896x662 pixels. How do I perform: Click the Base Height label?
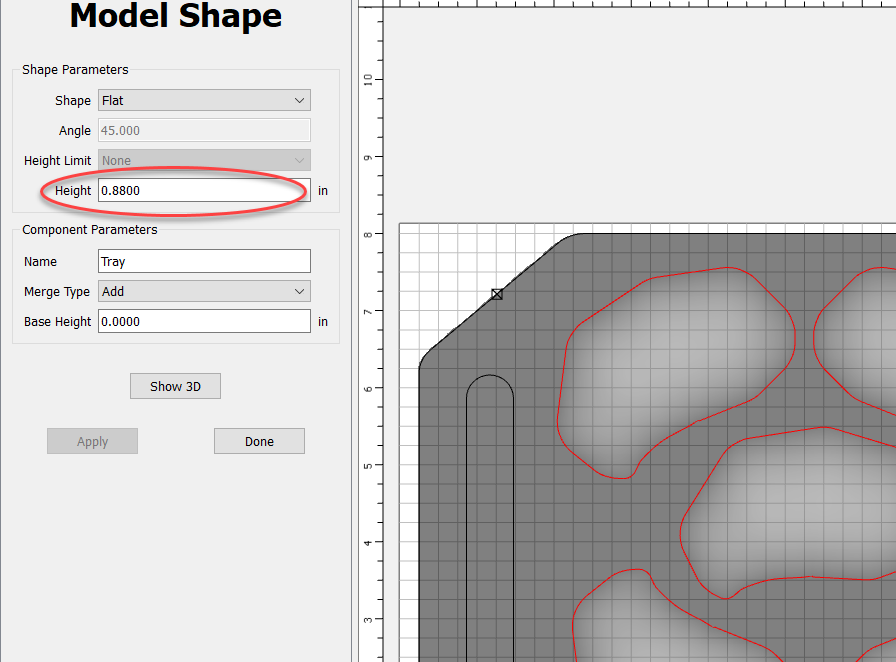58,322
